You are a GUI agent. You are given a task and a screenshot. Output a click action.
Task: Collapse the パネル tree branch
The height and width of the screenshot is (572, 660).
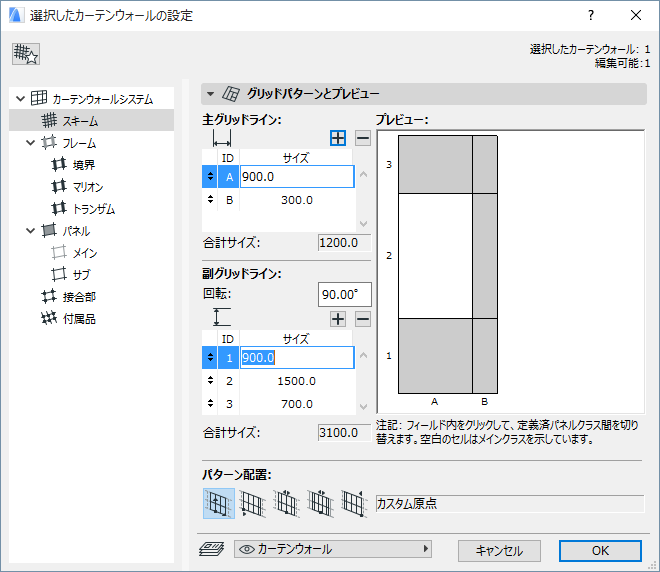pos(30,231)
